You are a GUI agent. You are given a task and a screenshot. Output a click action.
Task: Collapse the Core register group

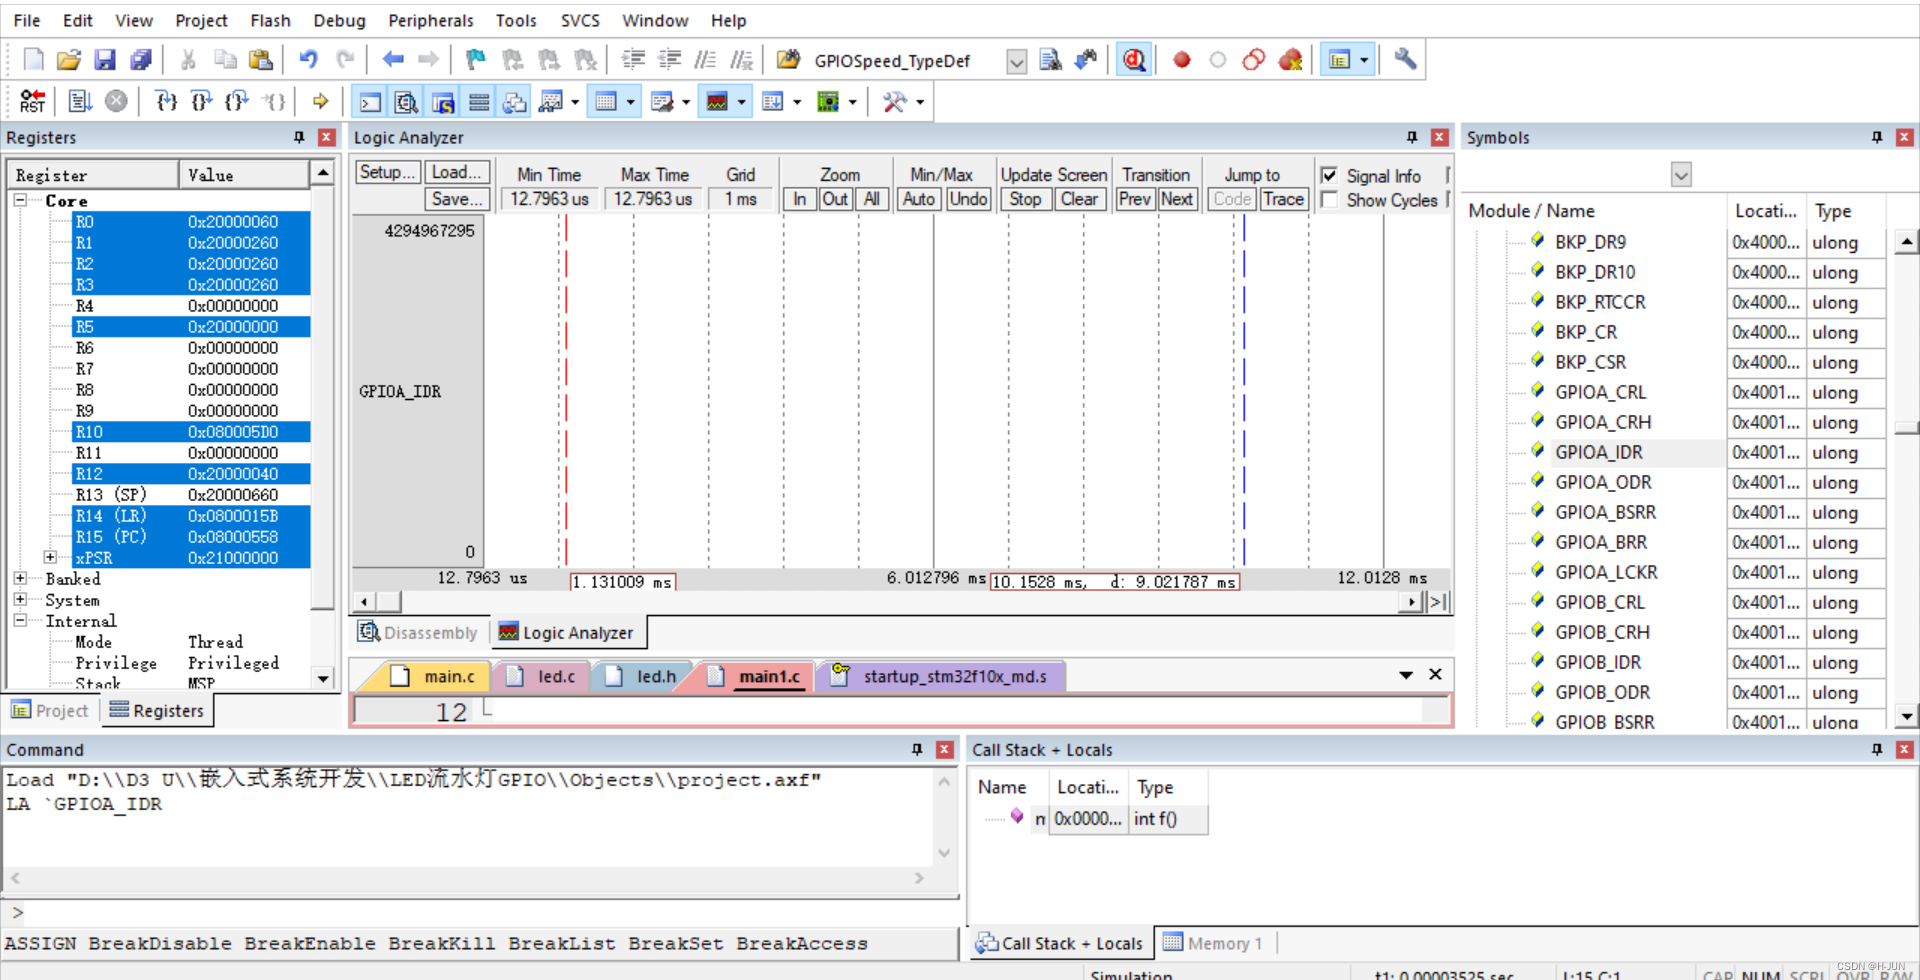pos(20,200)
